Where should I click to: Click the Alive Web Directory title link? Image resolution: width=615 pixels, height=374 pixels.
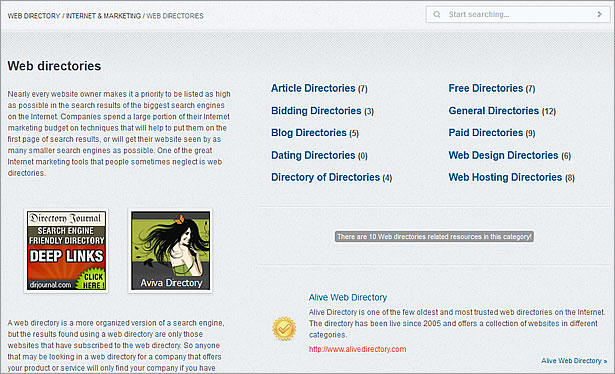click(348, 298)
